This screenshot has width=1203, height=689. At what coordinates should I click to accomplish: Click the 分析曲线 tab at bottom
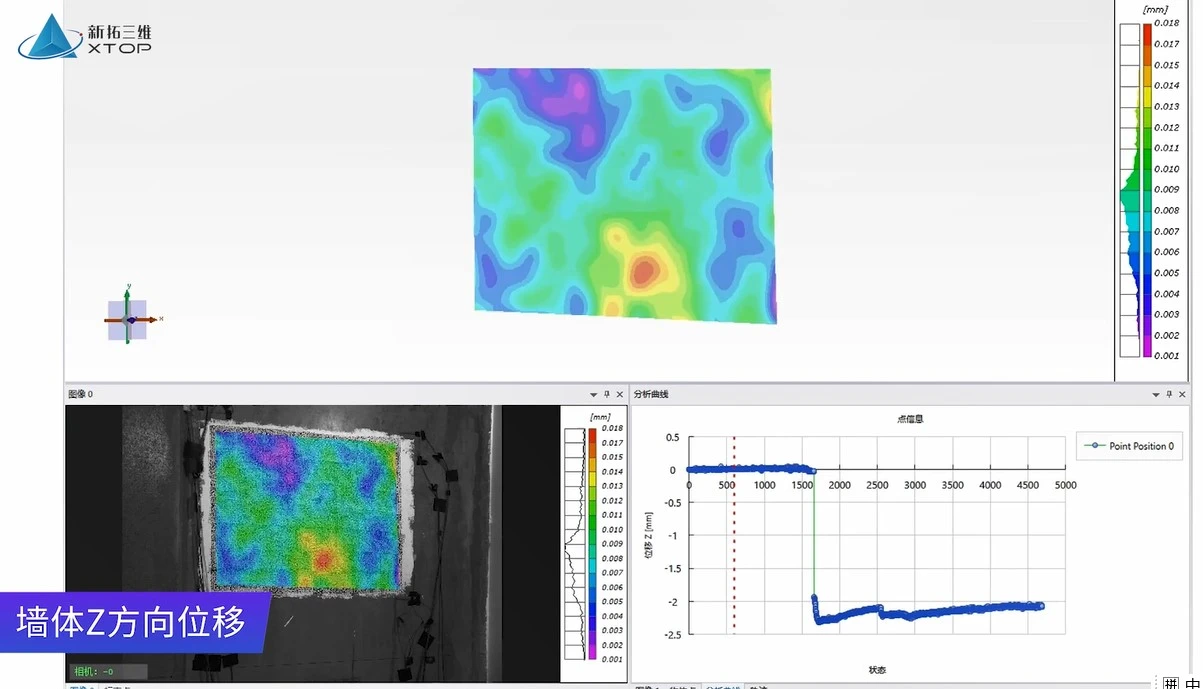coord(721,687)
